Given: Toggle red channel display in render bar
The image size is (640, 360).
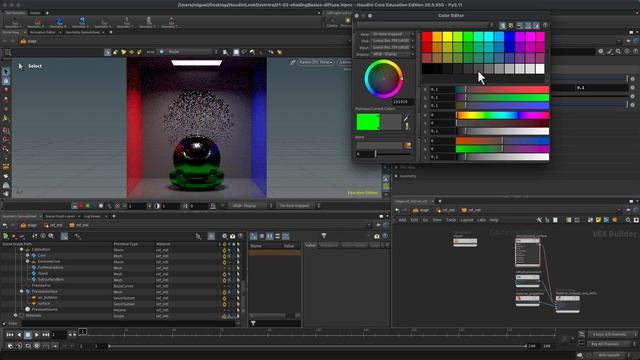Looking at the screenshot, I should [81, 206].
